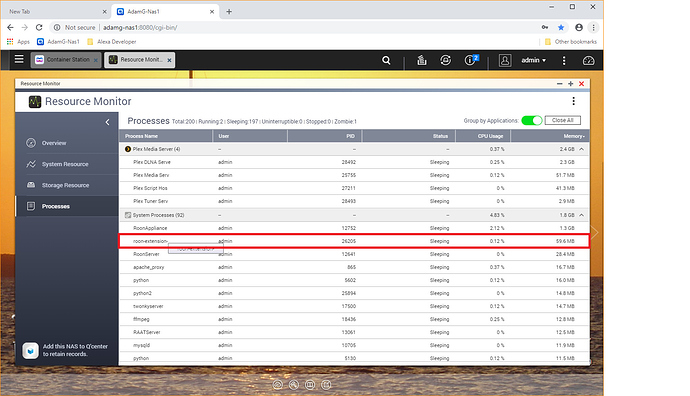Open AdamG-Nas1 bookmark
The height and width of the screenshot is (396, 690).
tap(59, 42)
